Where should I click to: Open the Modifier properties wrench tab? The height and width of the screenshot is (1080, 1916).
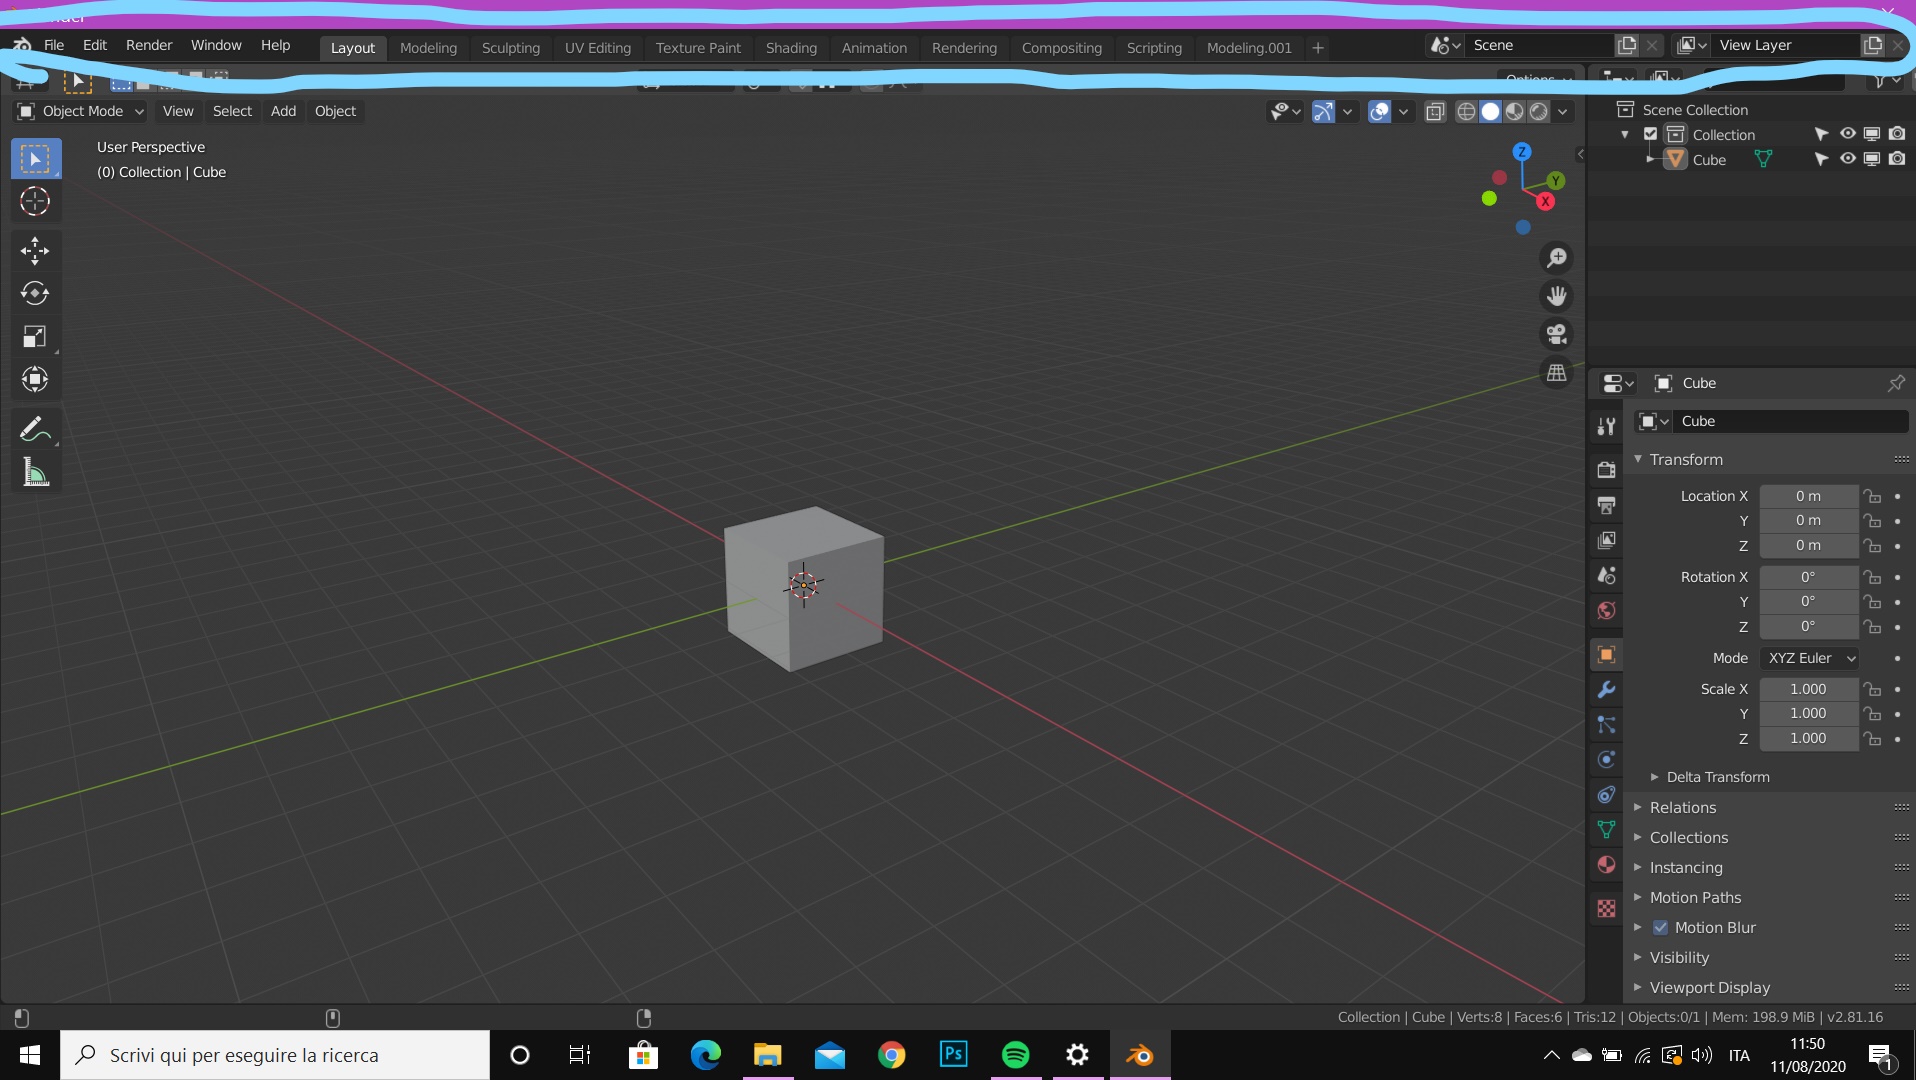pyautogui.click(x=1606, y=690)
